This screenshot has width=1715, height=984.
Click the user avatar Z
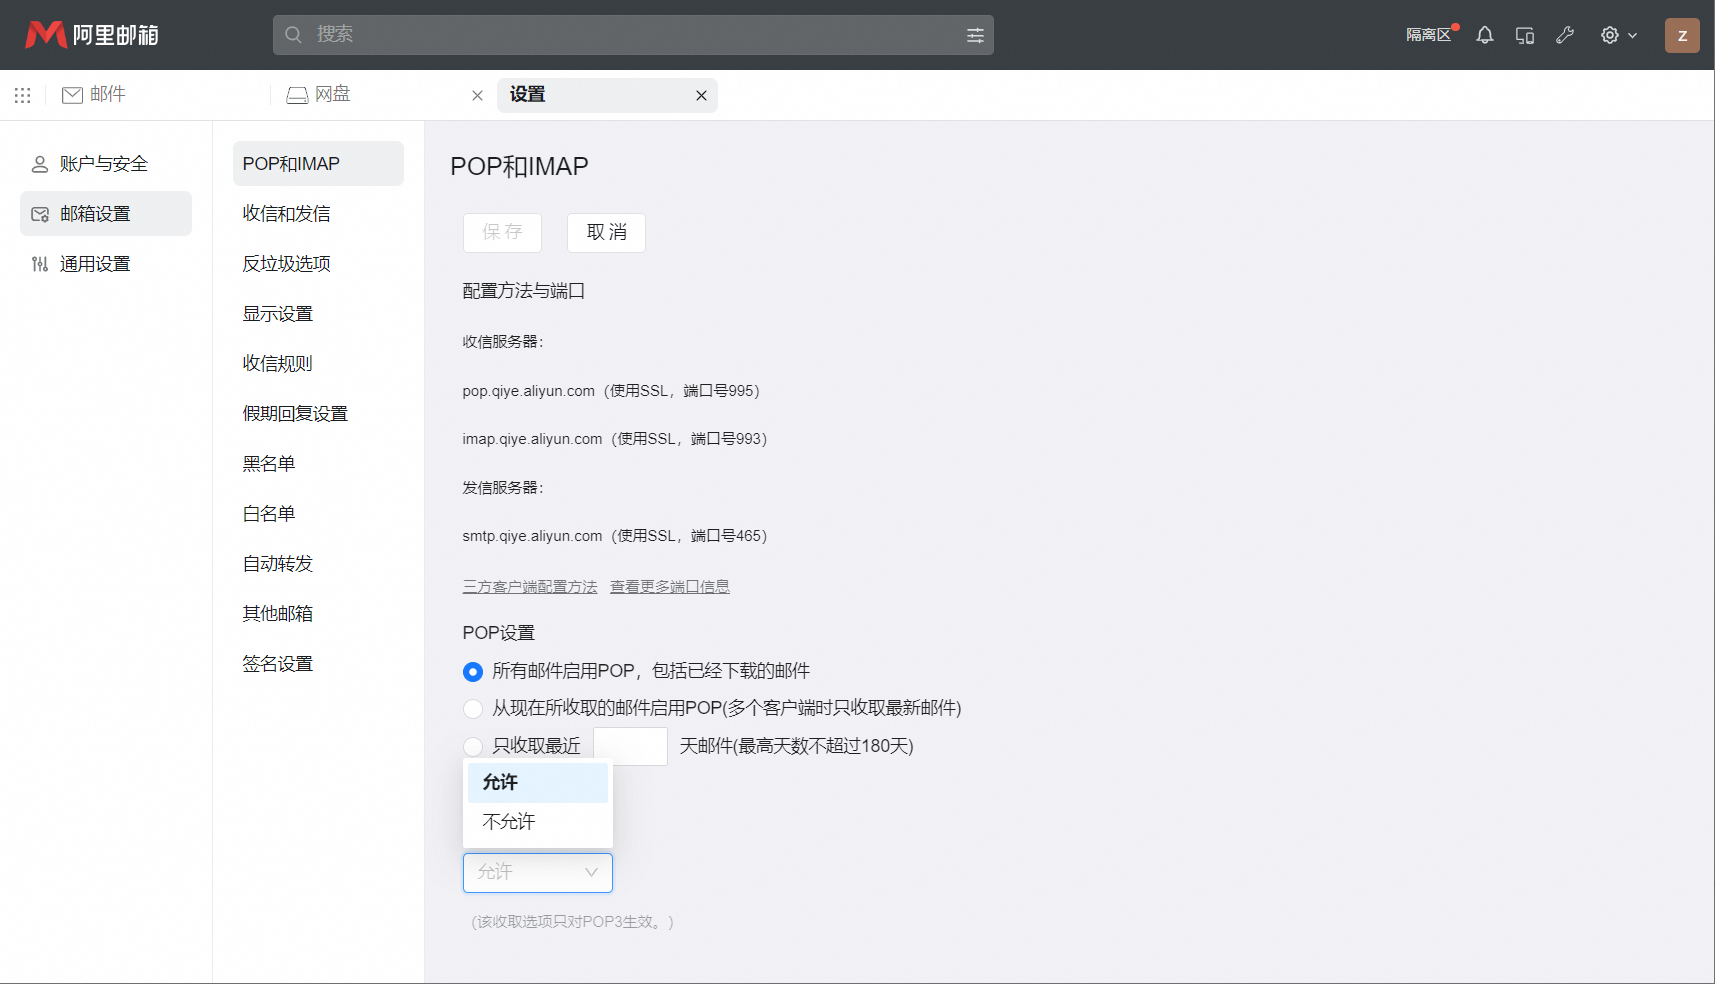coord(1682,35)
